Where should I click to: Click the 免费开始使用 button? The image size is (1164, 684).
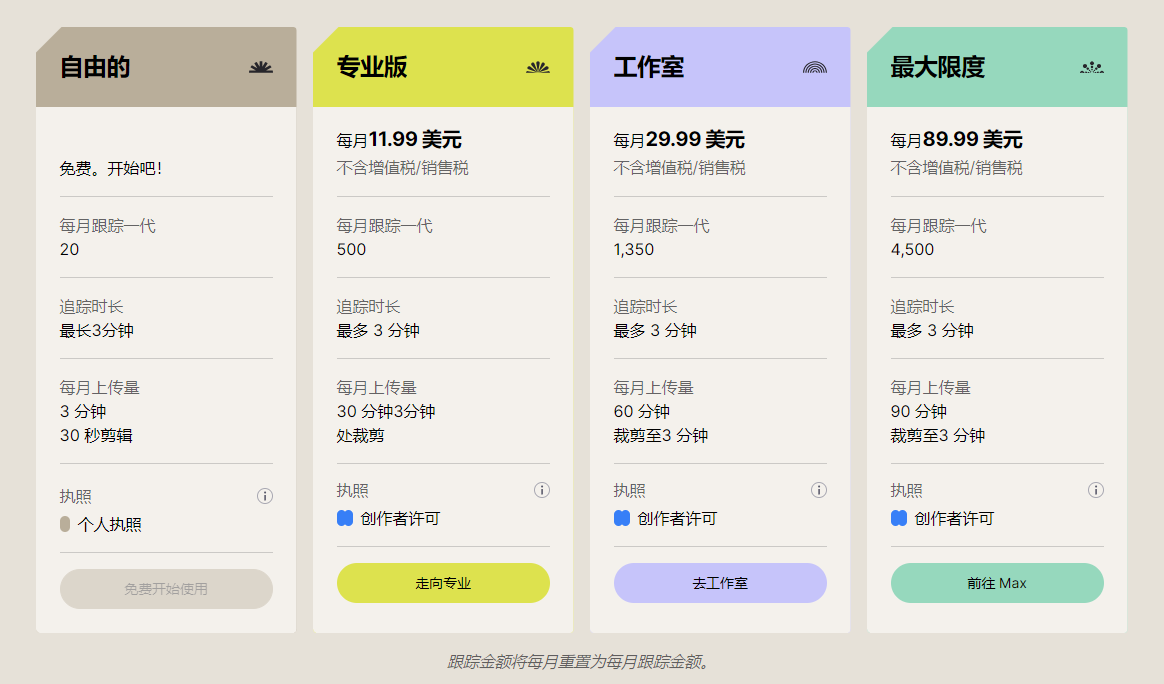point(166,589)
